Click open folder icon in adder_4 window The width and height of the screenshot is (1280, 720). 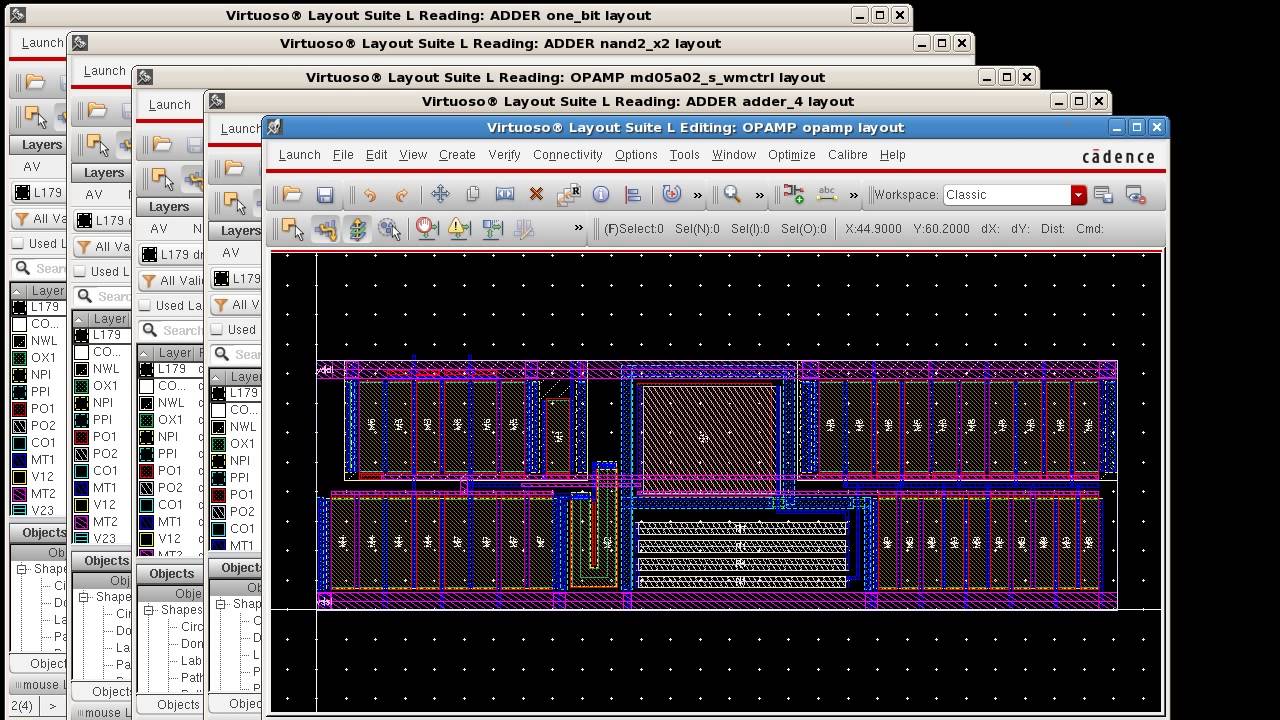[234, 168]
